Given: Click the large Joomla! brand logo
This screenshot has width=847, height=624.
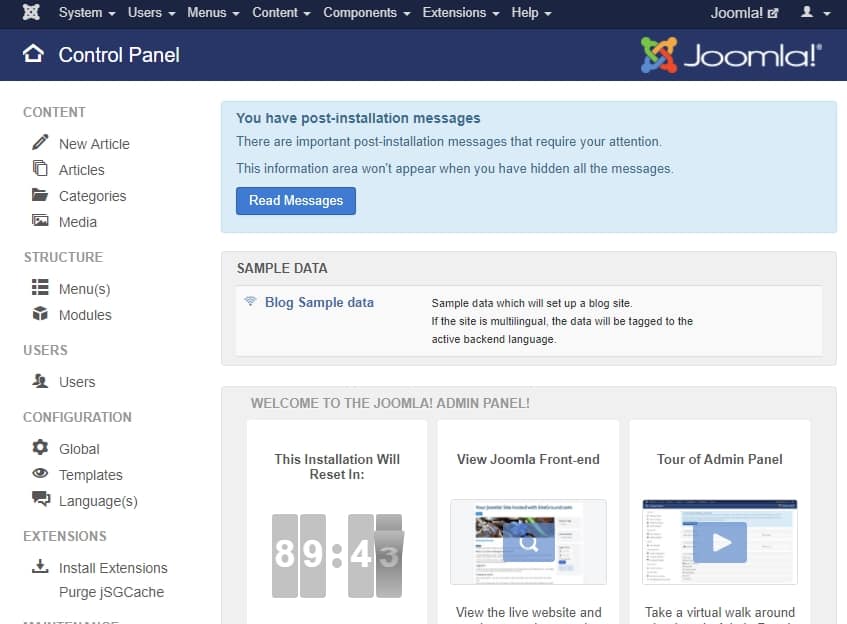Looking at the screenshot, I should point(731,55).
